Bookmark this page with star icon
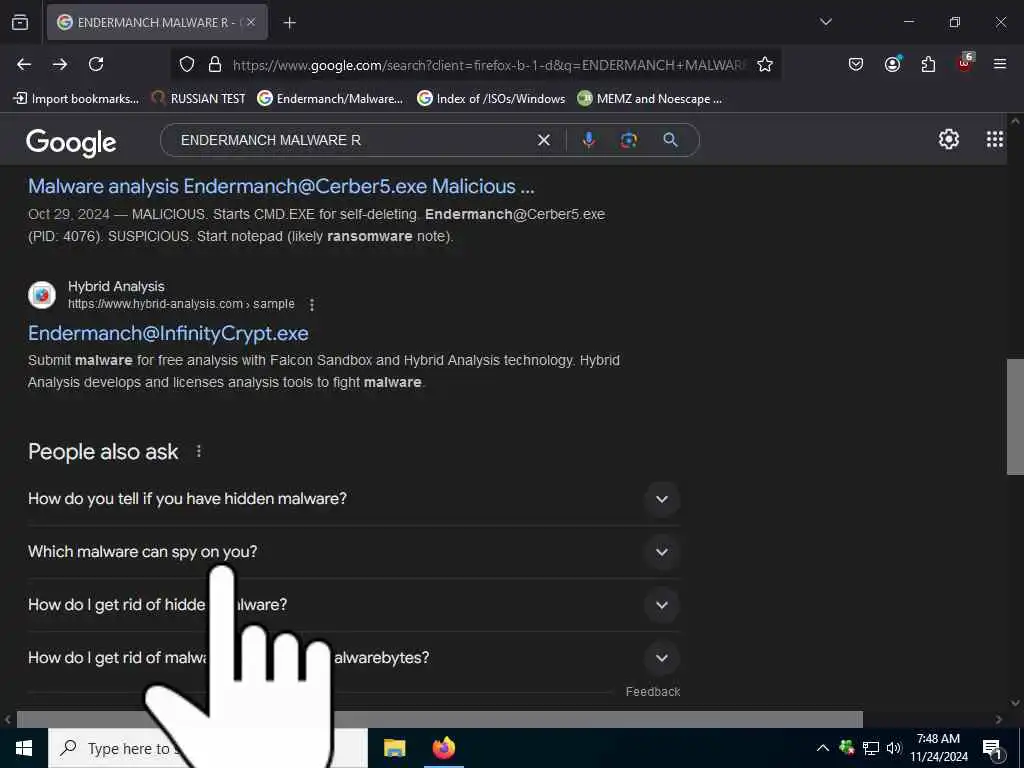The image size is (1024, 768). click(765, 64)
